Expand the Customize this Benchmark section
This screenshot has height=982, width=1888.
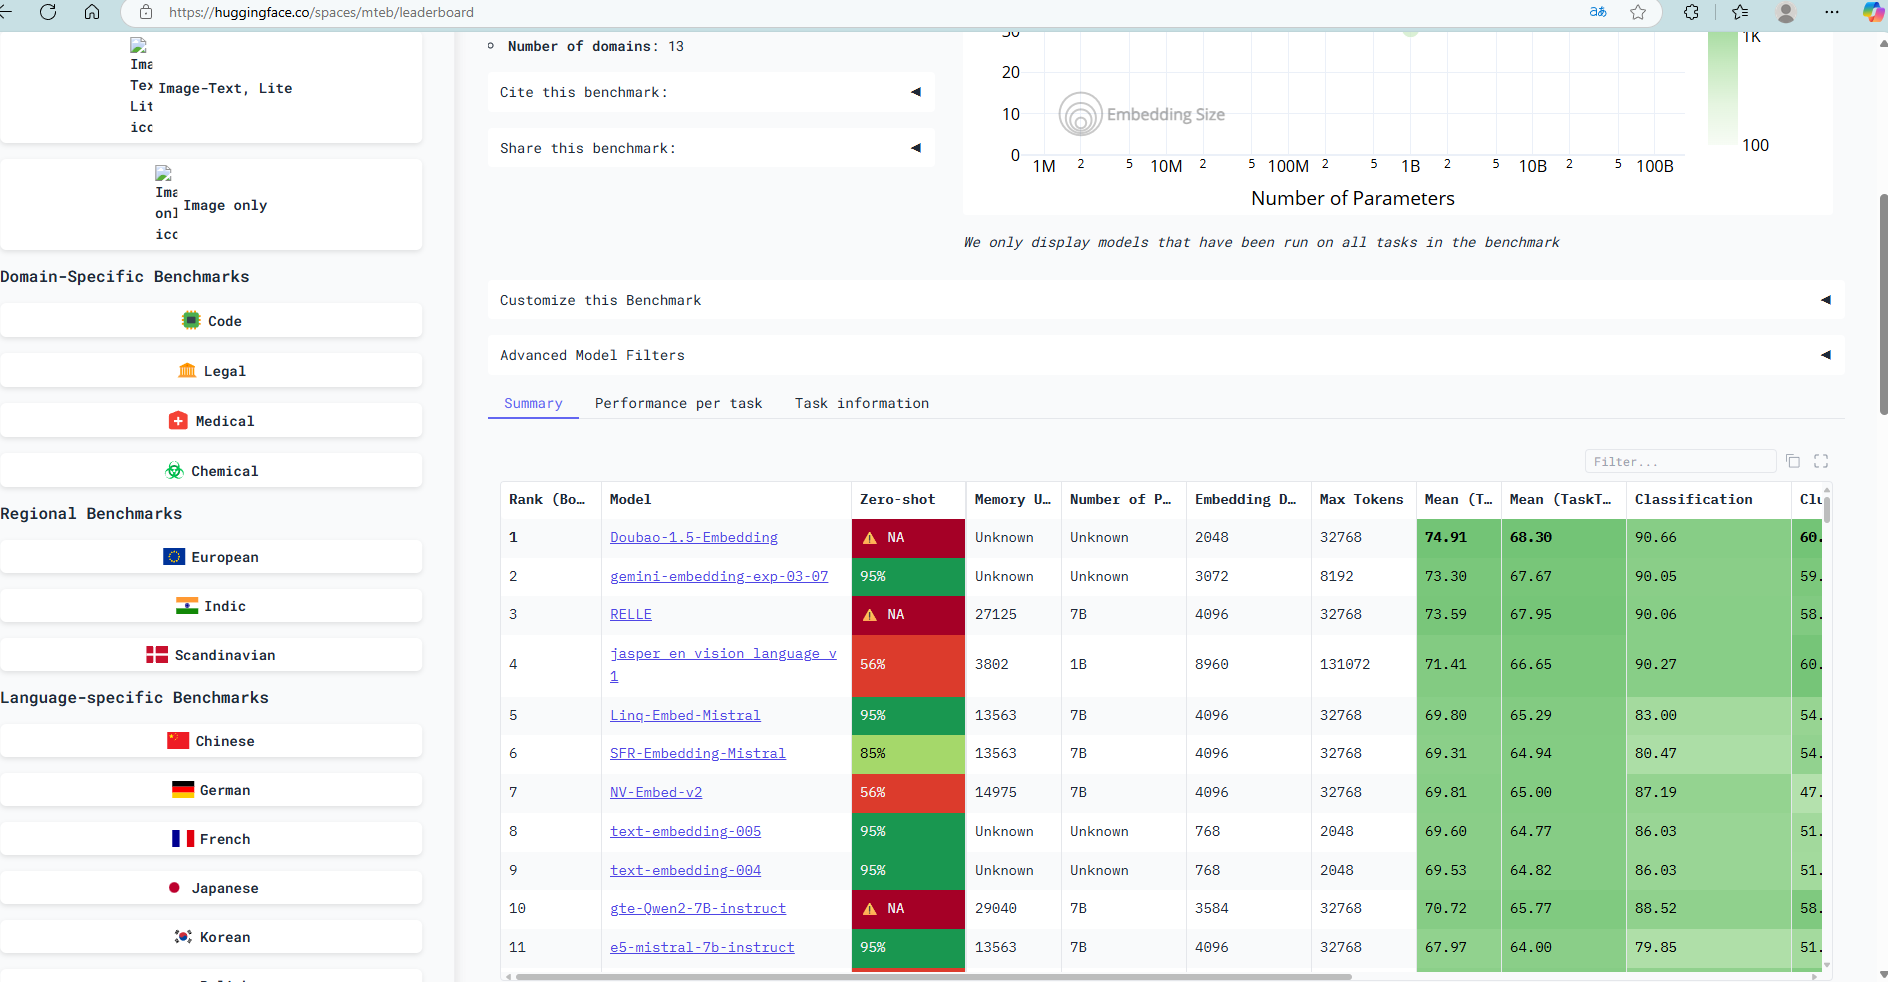[x=1166, y=300]
